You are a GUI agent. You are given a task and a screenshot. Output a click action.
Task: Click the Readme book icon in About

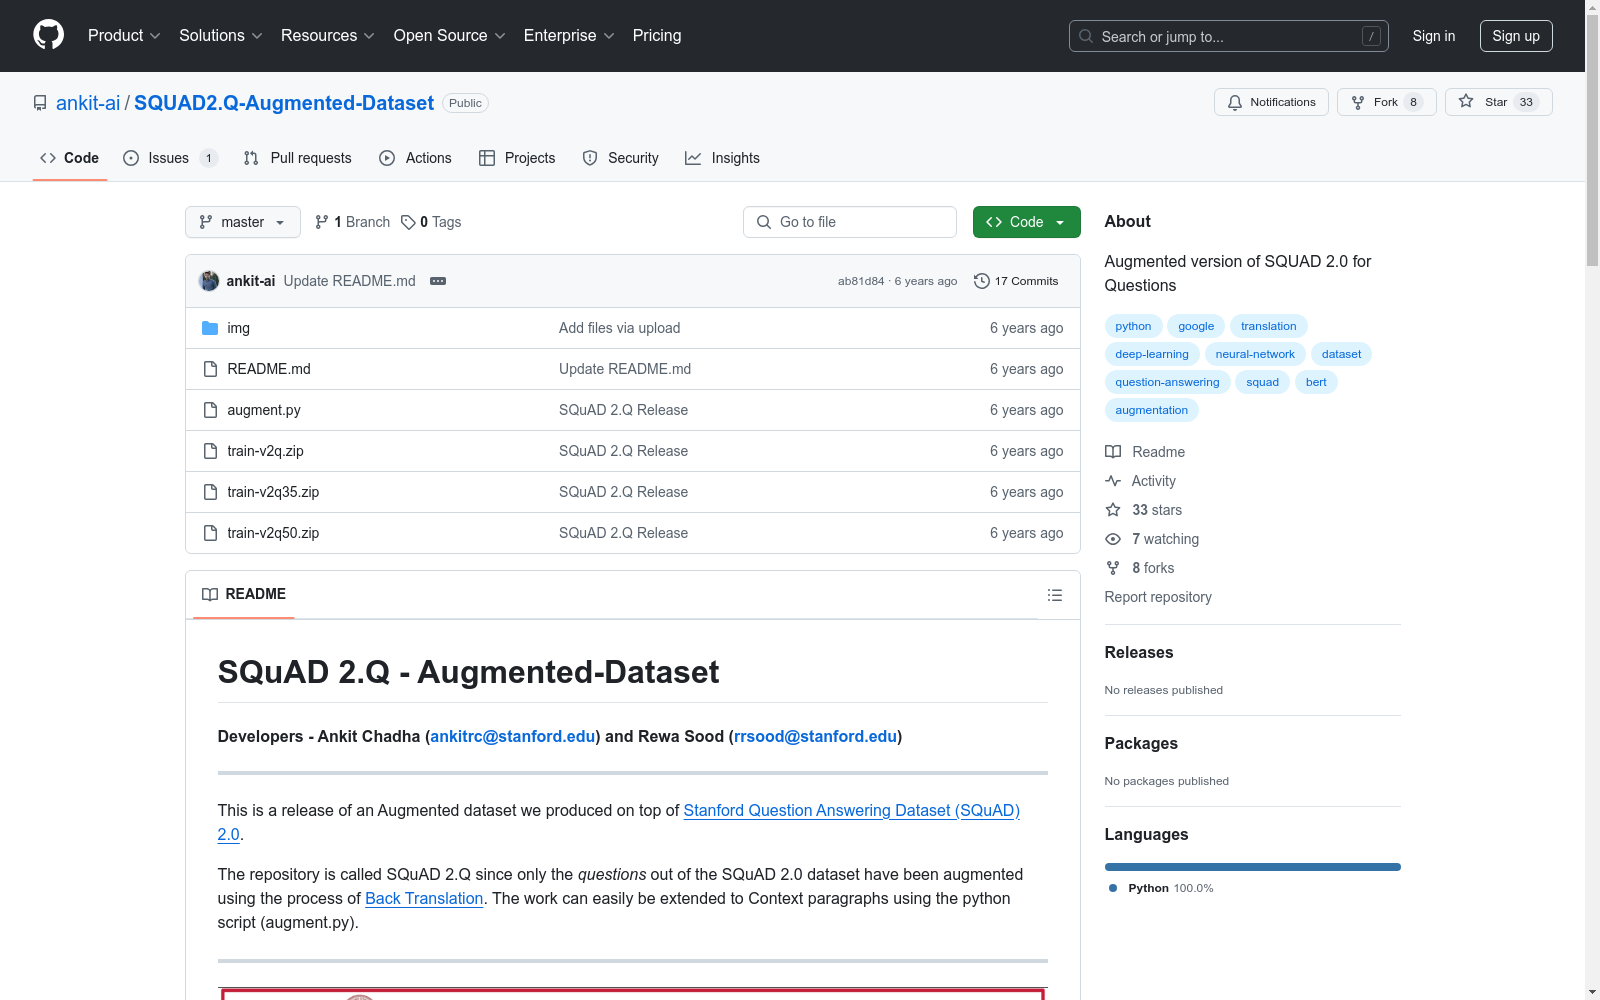tap(1113, 452)
